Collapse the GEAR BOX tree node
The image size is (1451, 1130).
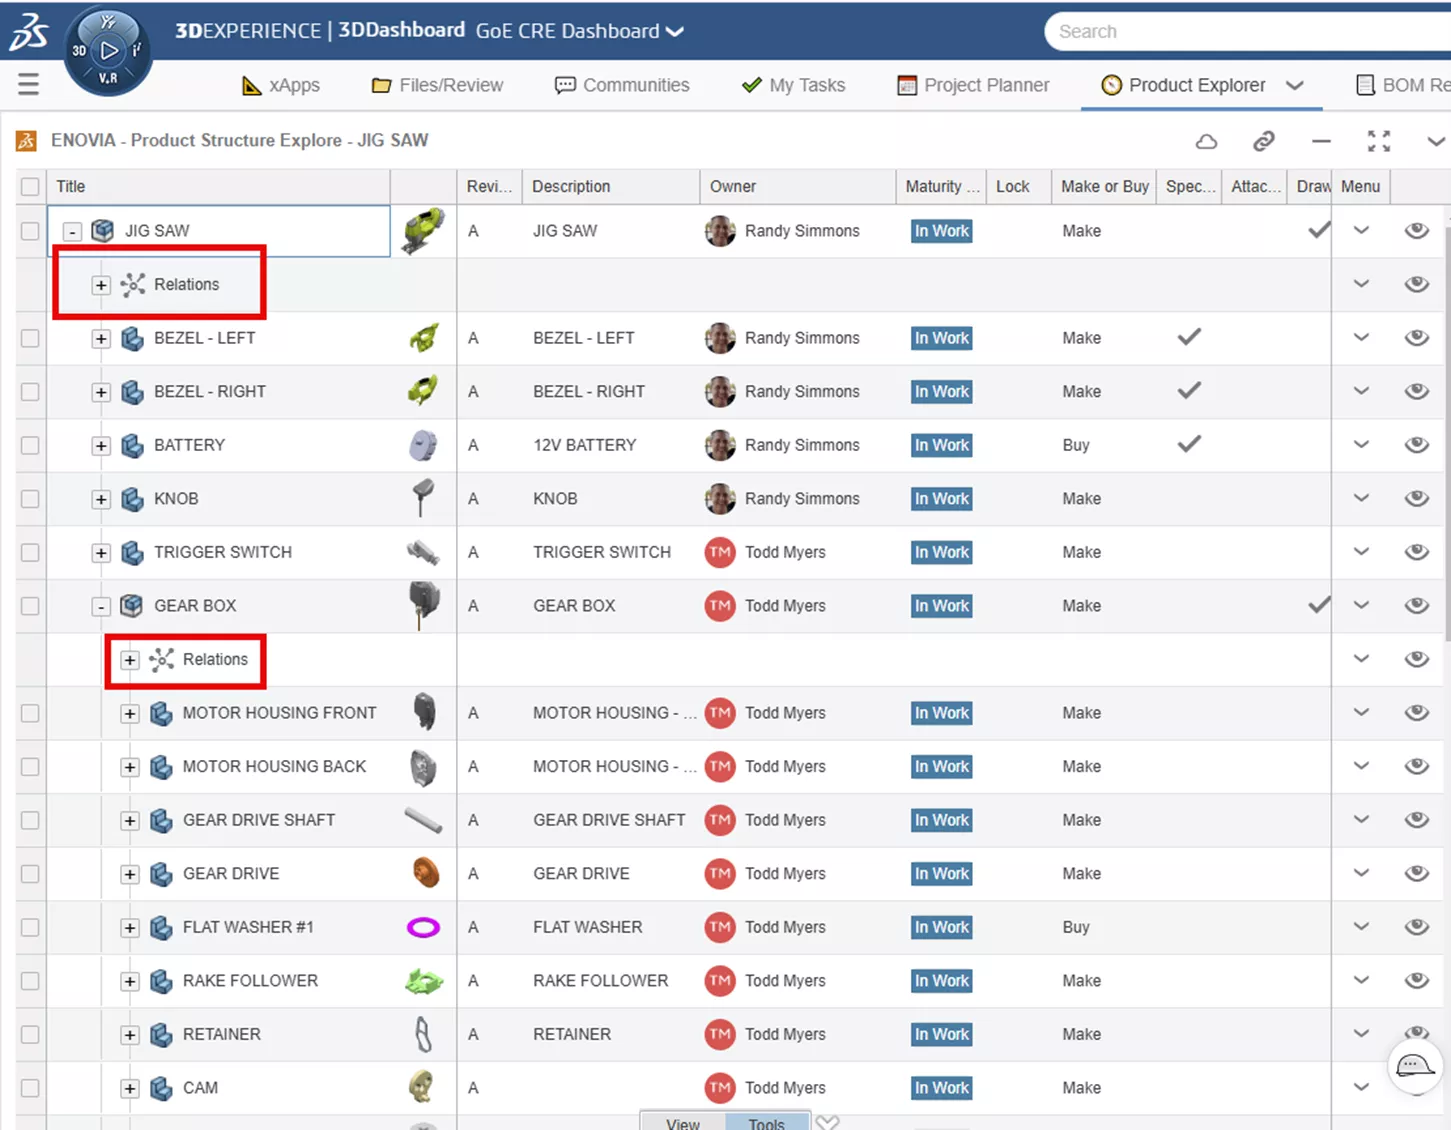100,606
